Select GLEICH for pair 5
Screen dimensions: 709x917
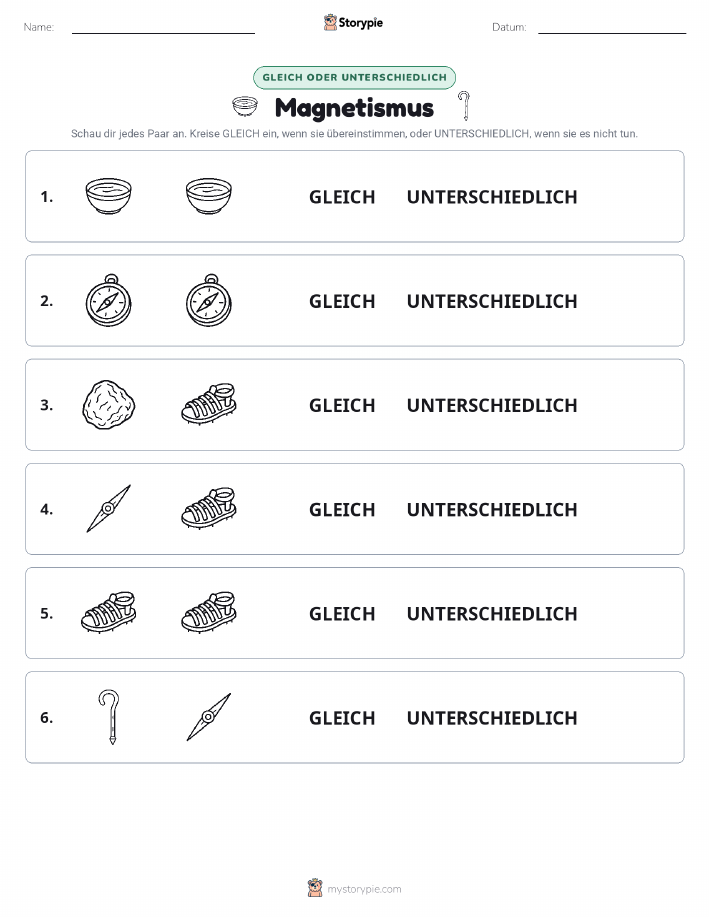(x=342, y=613)
